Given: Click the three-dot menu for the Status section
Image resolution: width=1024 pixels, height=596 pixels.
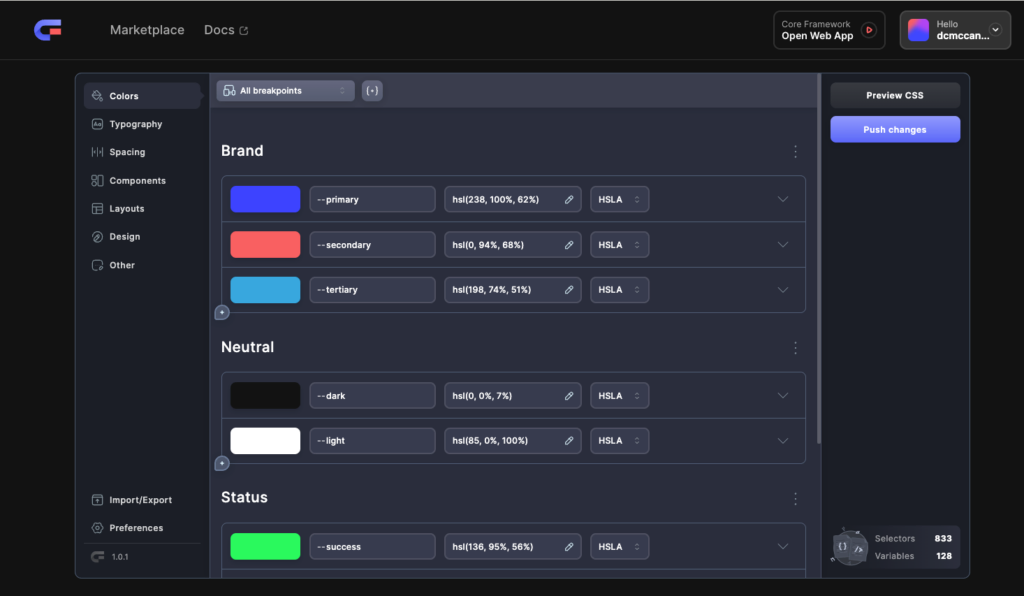Looking at the screenshot, I should (x=795, y=498).
